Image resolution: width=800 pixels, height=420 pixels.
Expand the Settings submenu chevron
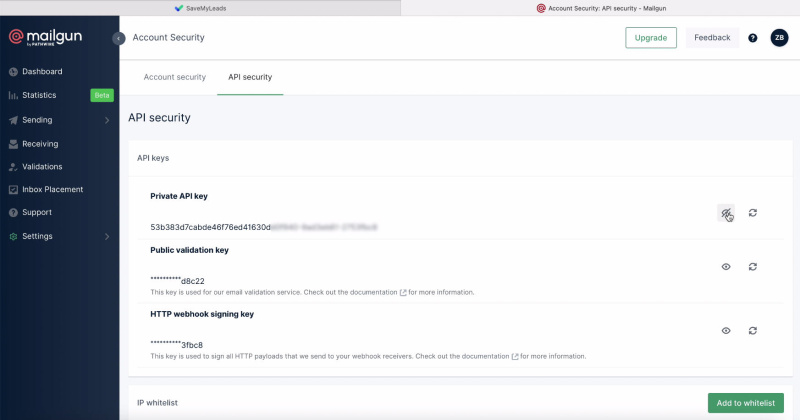coord(107,237)
